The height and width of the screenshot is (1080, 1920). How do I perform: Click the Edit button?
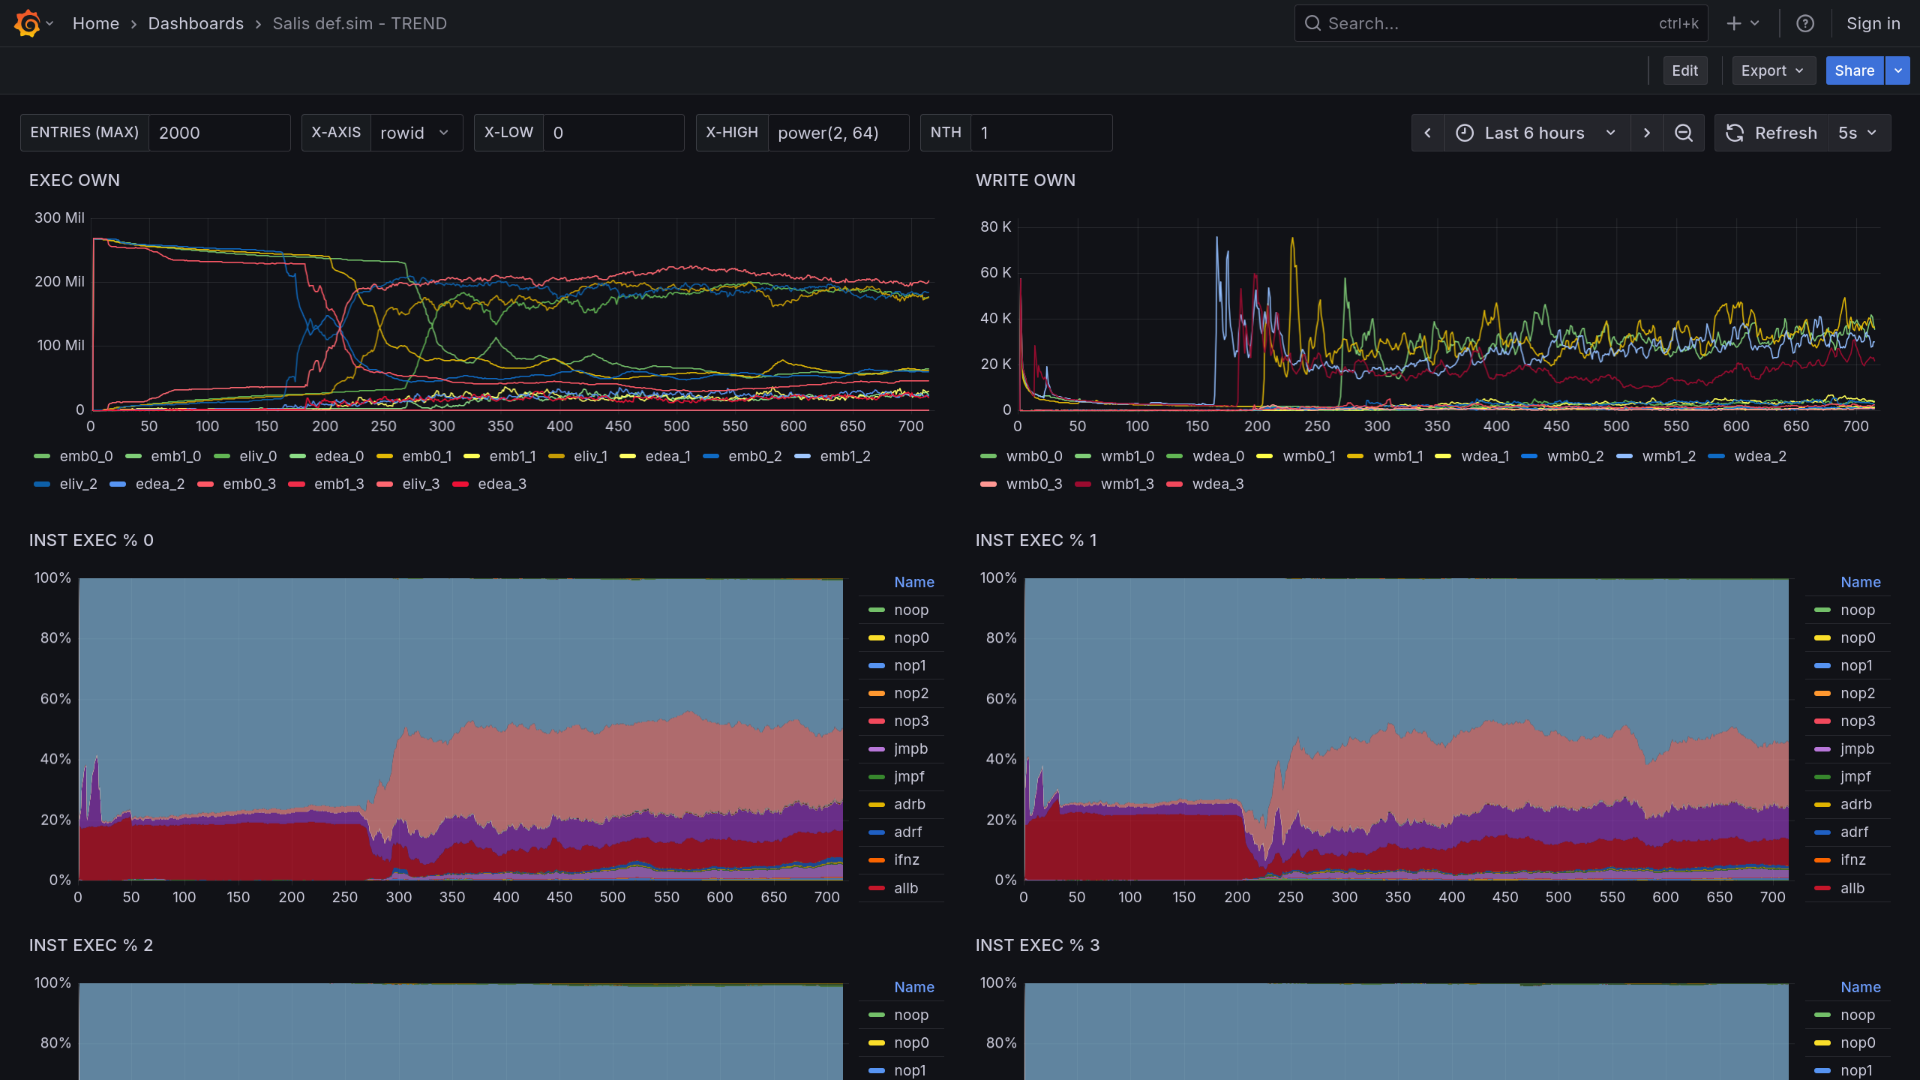tap(1685, 71)
